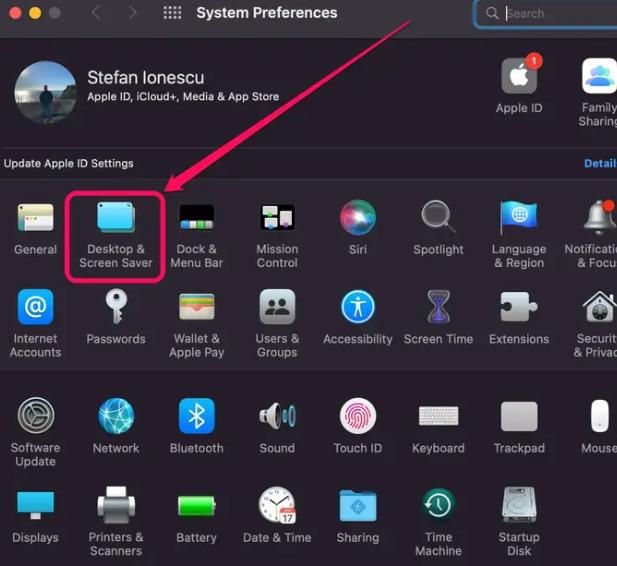Click the red close window button
The width and height of the screenshot is (617, 566).
click(x=15, y=13)
